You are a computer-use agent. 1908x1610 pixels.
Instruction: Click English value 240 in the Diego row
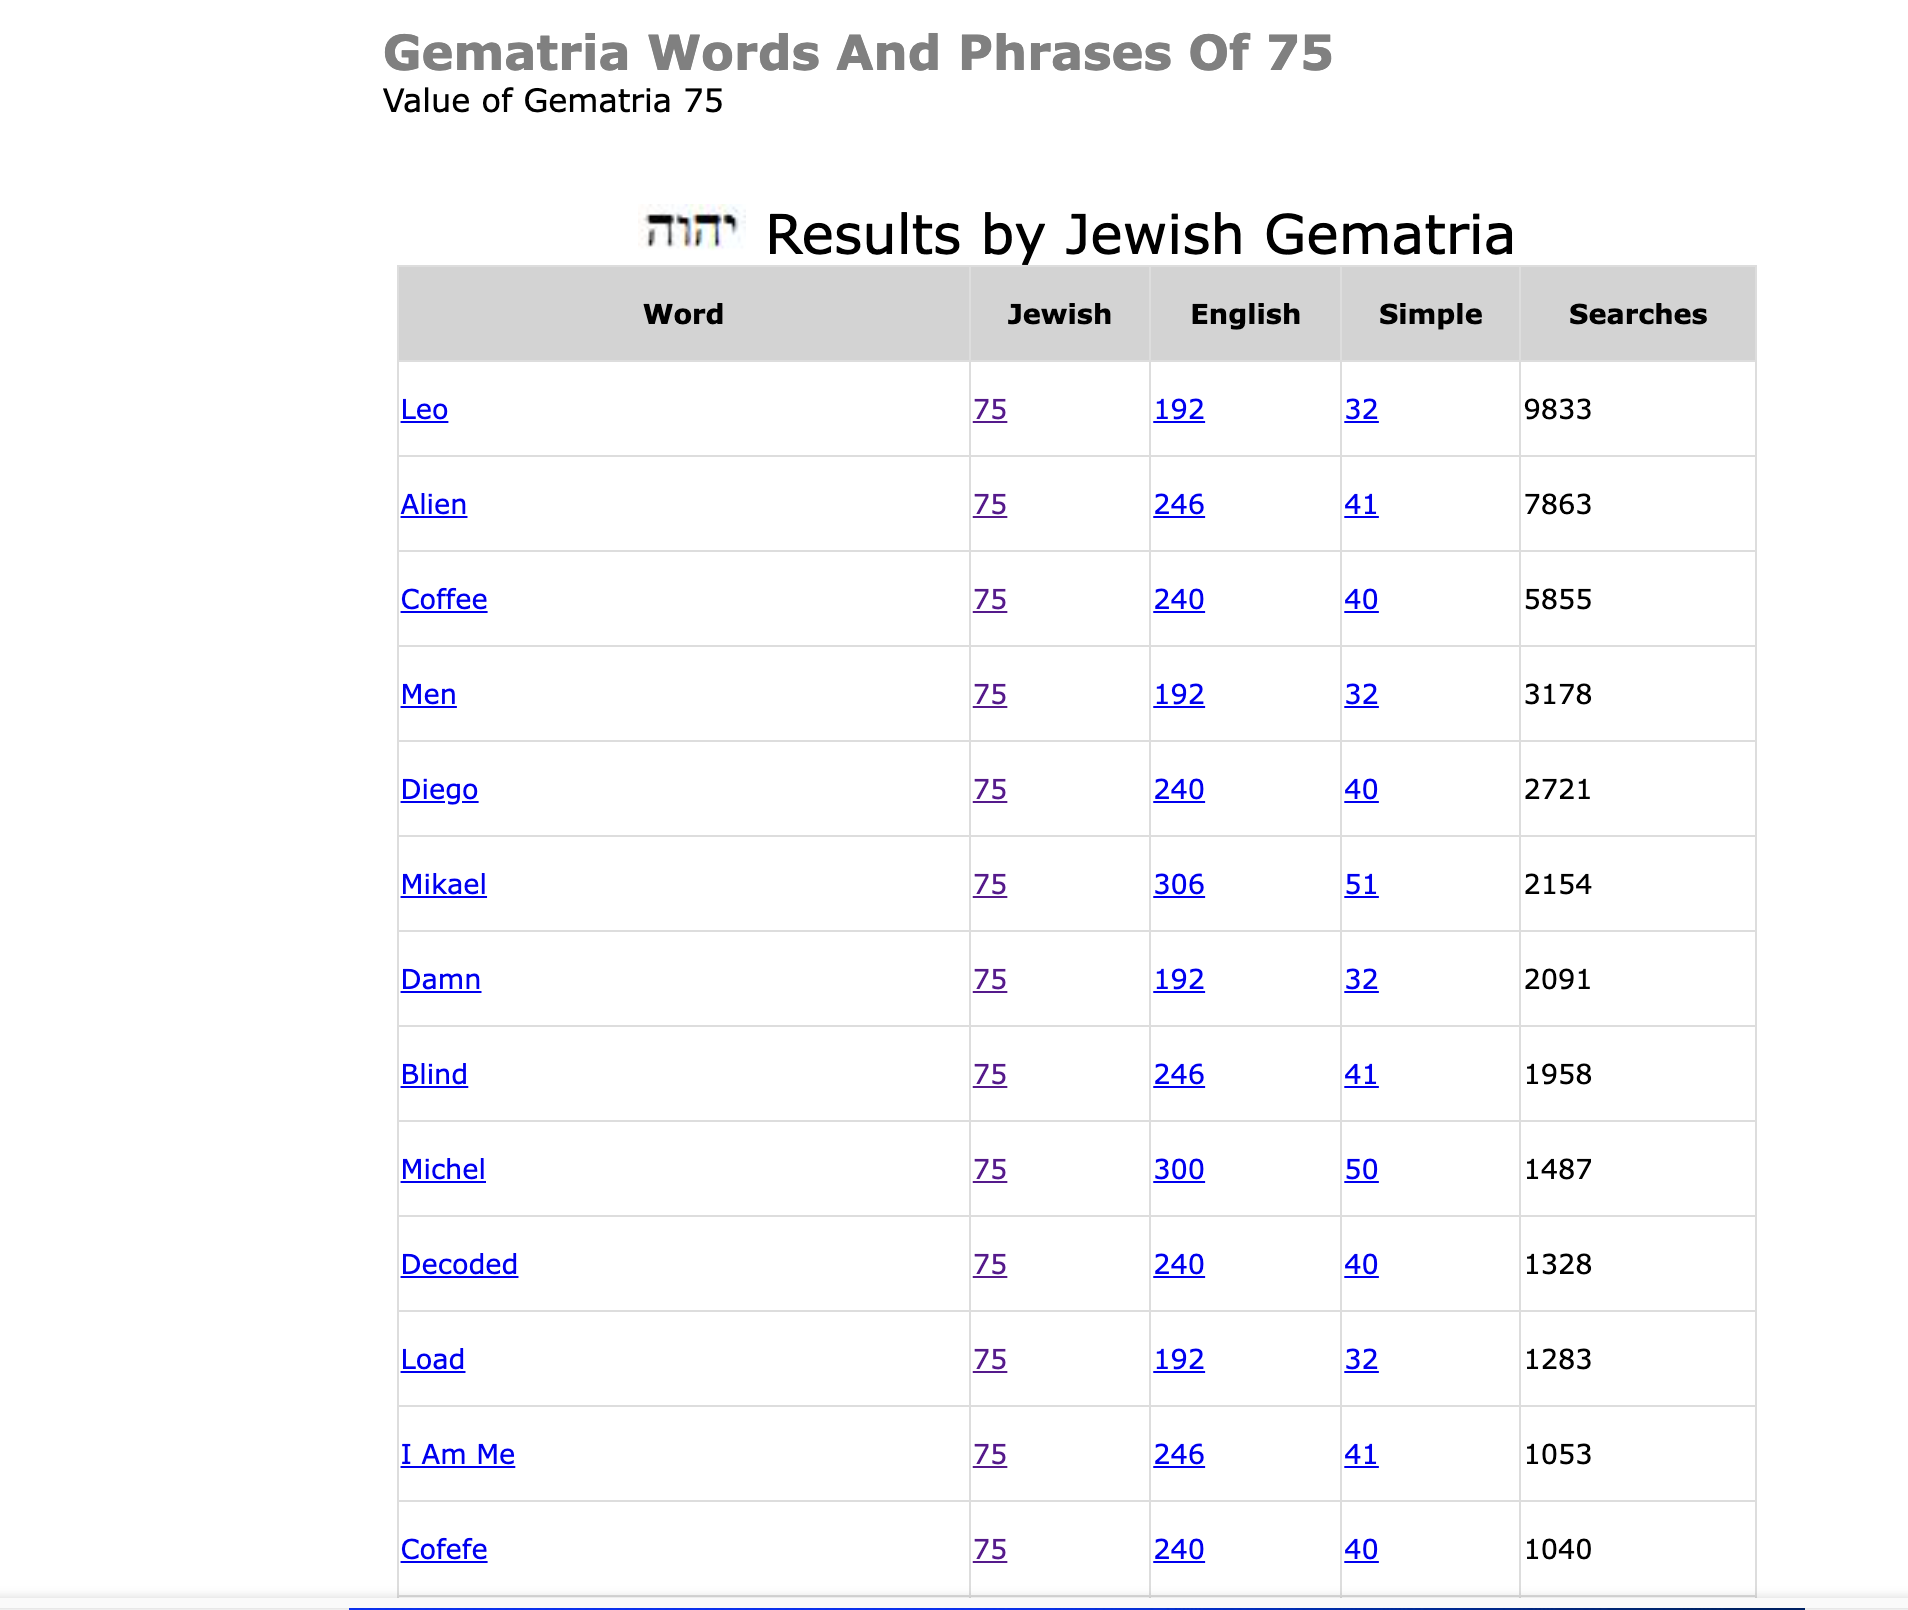click(x=1179, y=789)
